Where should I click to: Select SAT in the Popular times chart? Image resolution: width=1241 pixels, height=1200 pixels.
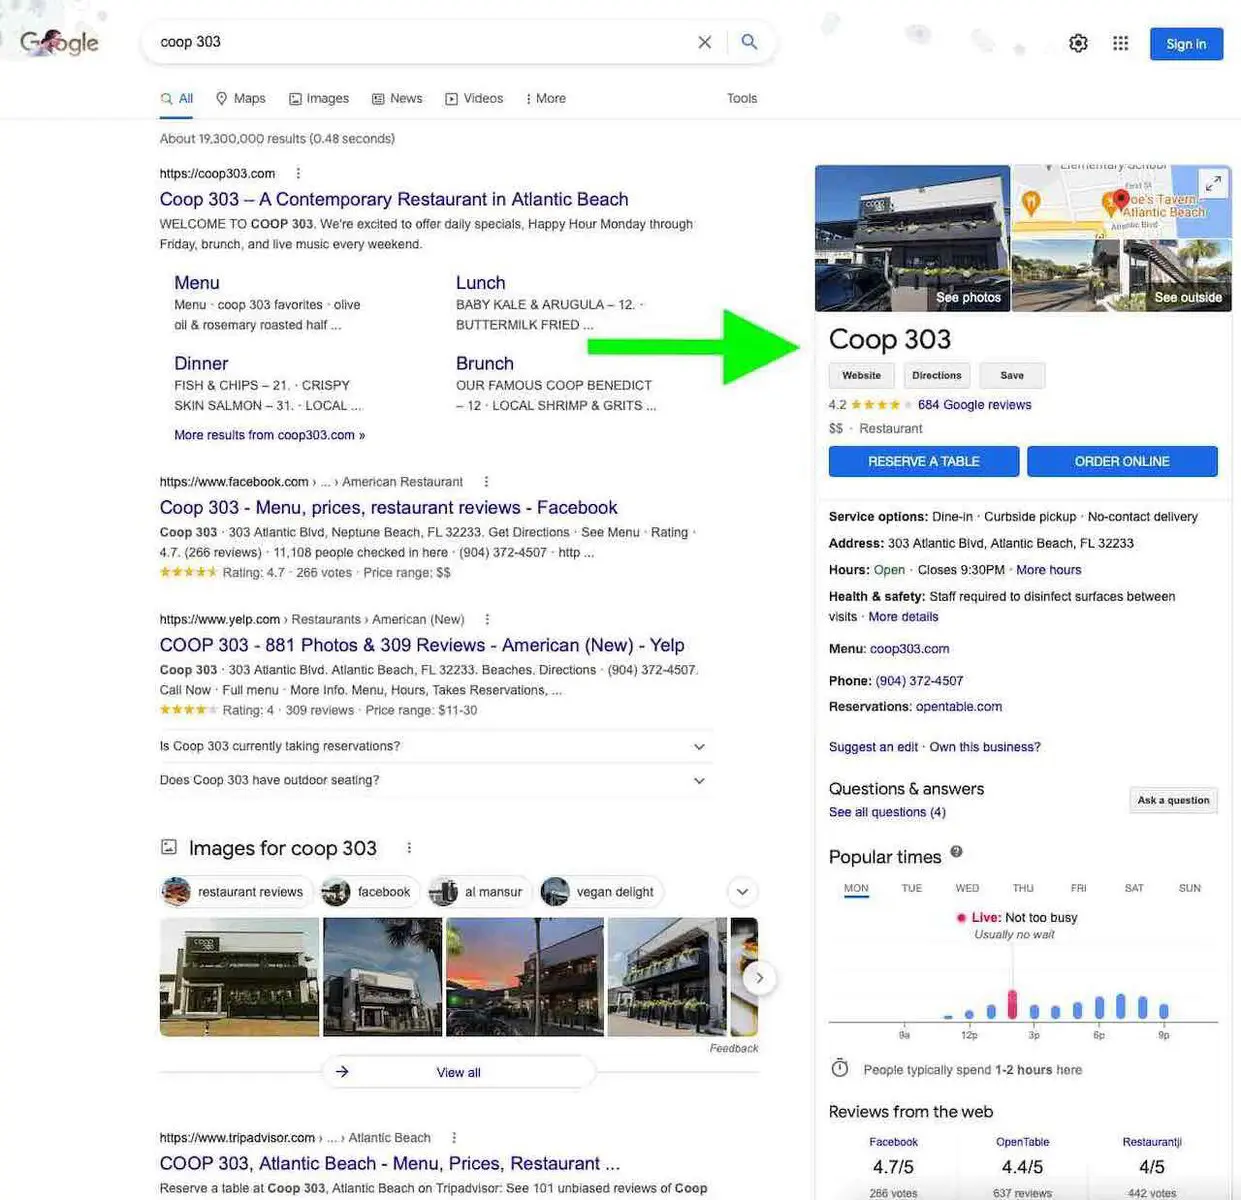point(1134,887)
